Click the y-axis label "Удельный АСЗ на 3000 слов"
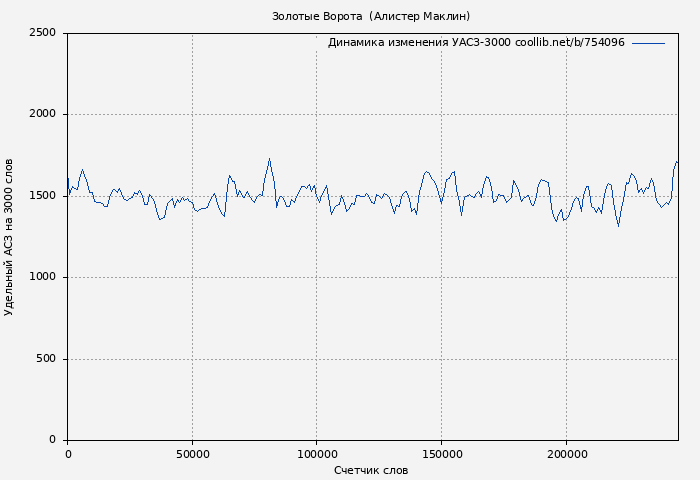 pyautogui.click(x=10, y=237)
